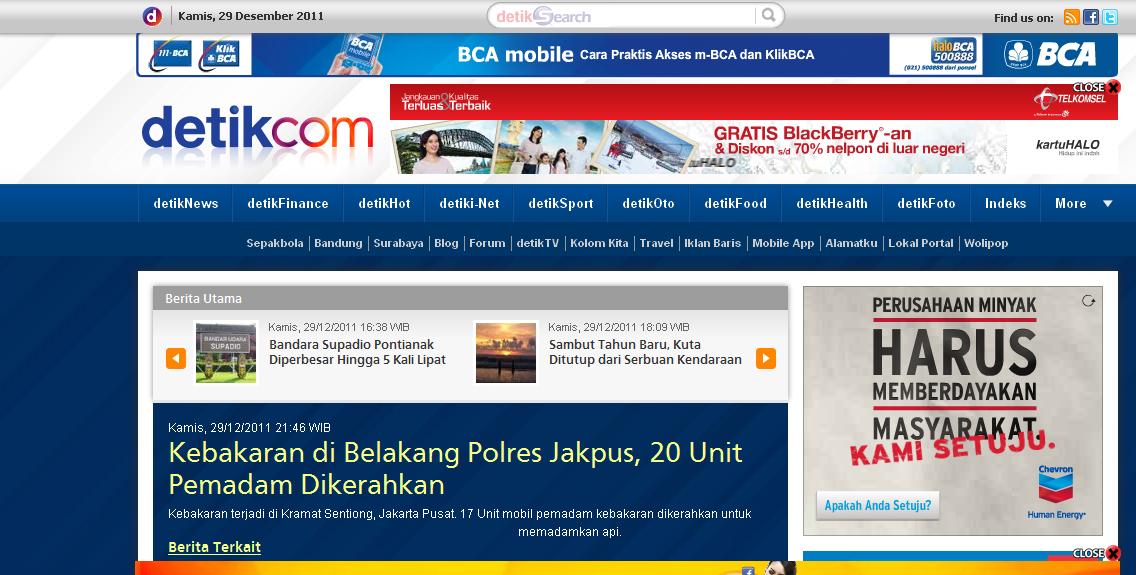1136x575 pixels.
Task: Click the small detik 'd' logo icon
Action: point(152,16)
